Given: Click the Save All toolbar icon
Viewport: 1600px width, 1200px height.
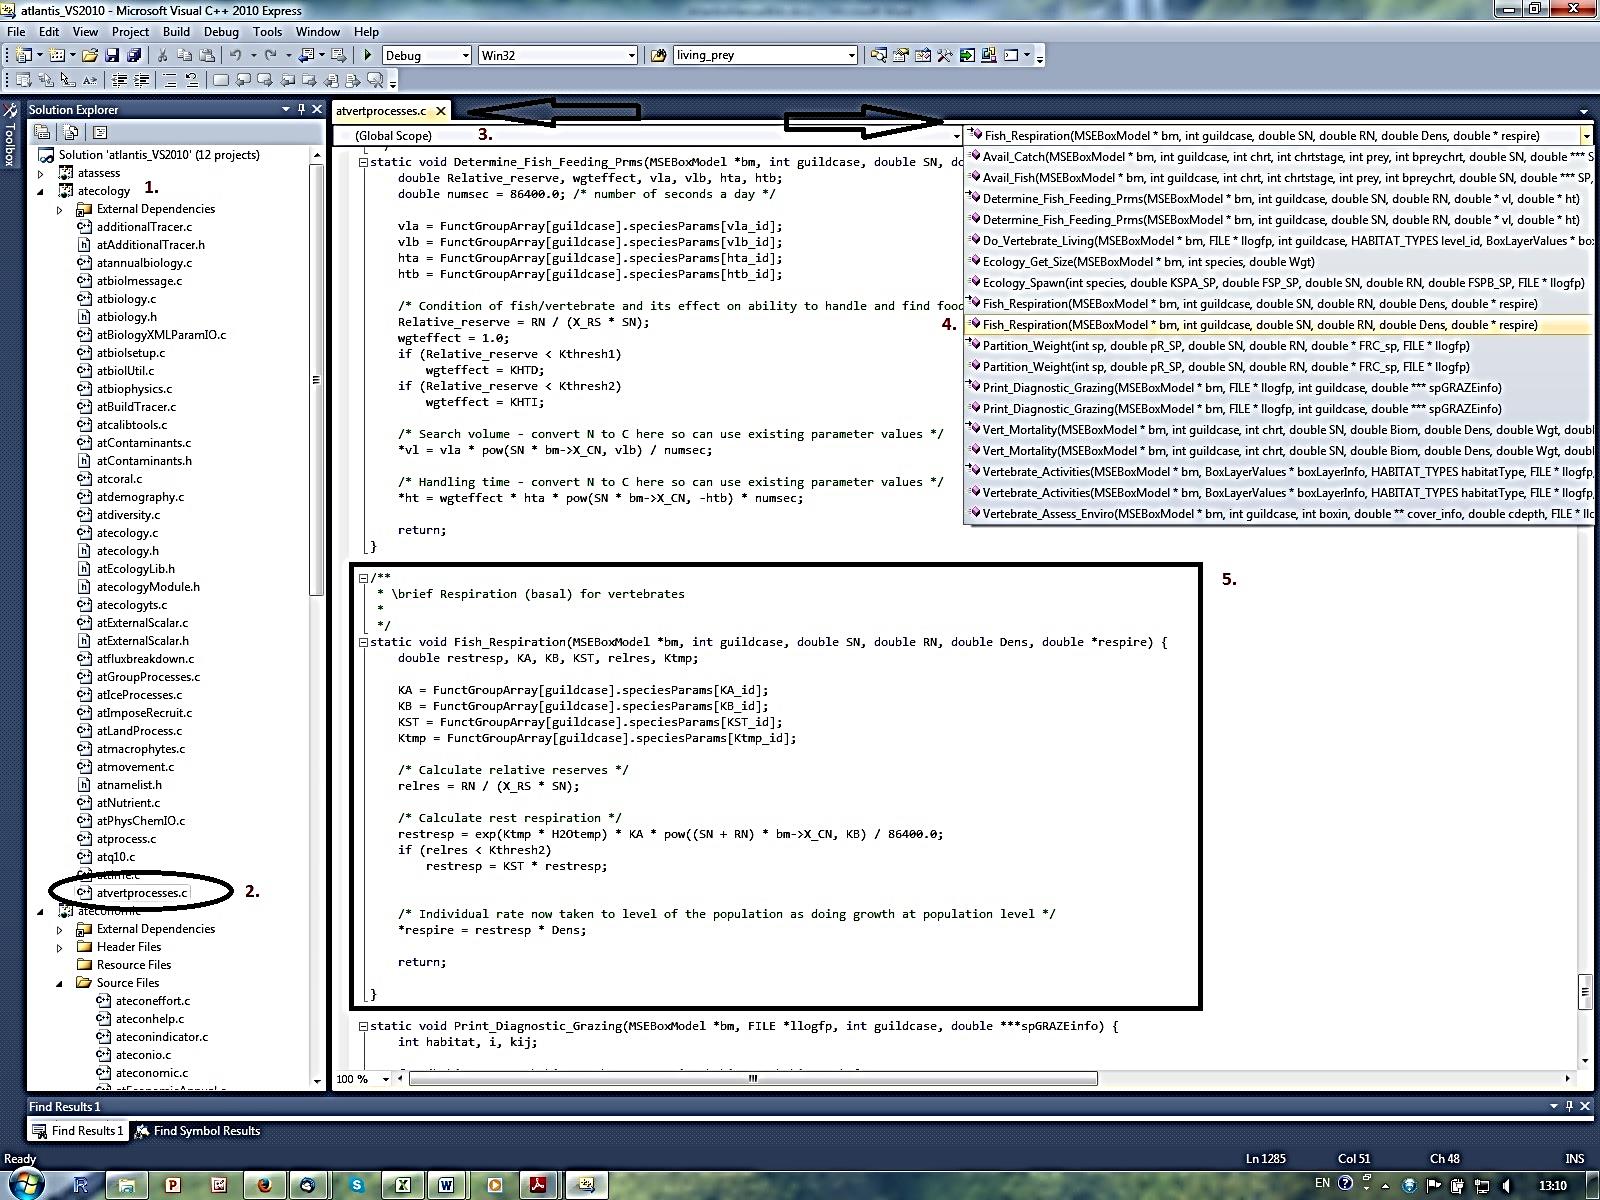Looking at the screenshot, I should click(x=132, y=56).
